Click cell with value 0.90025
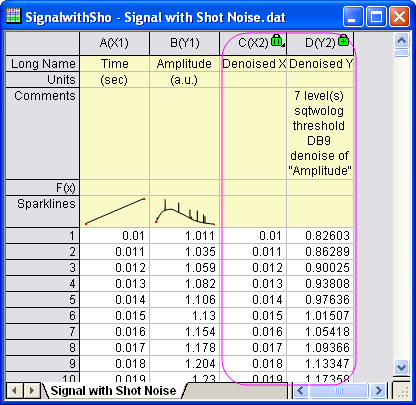Viewport: 416px width, 405px height. coord(320,268)
